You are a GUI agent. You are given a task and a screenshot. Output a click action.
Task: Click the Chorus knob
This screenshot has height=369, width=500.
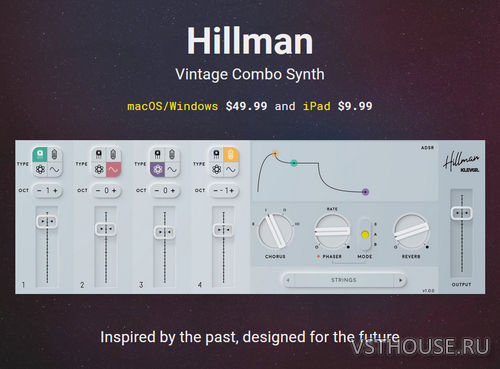(x=275, y=231)
